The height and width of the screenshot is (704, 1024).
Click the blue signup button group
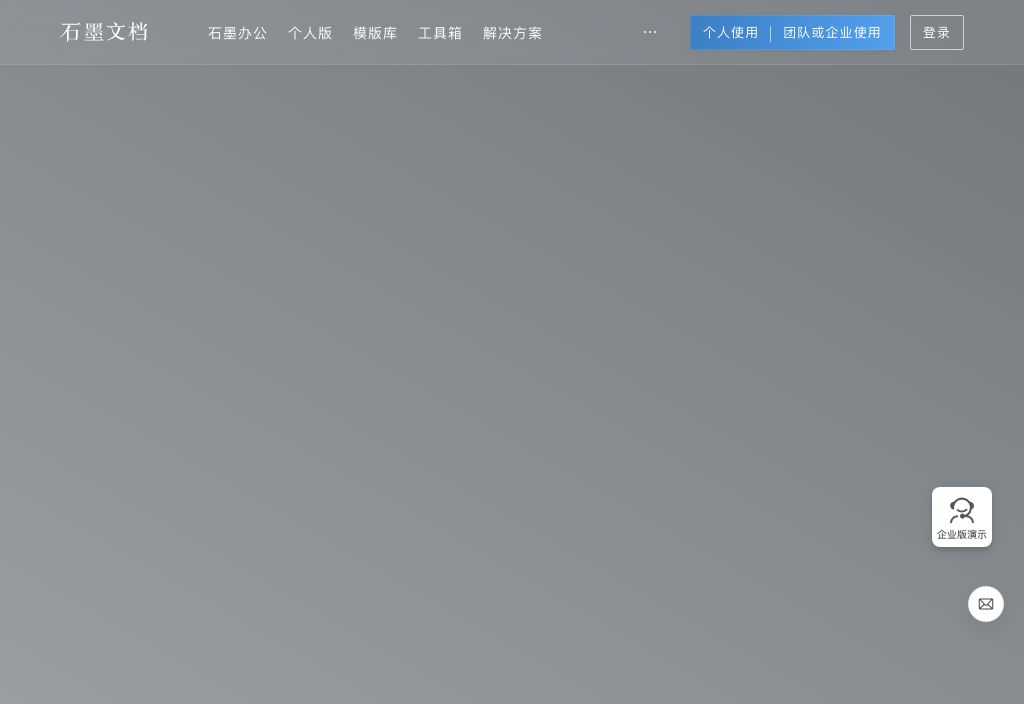[x=793, y=32]
